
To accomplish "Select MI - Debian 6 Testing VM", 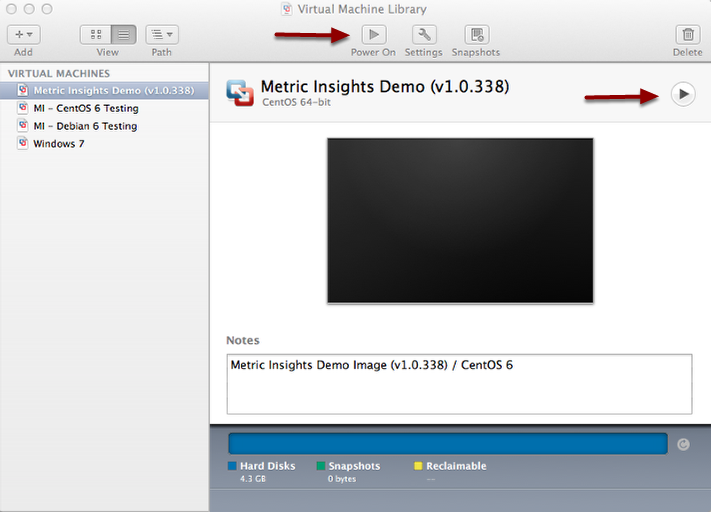I will pos(104,126).
